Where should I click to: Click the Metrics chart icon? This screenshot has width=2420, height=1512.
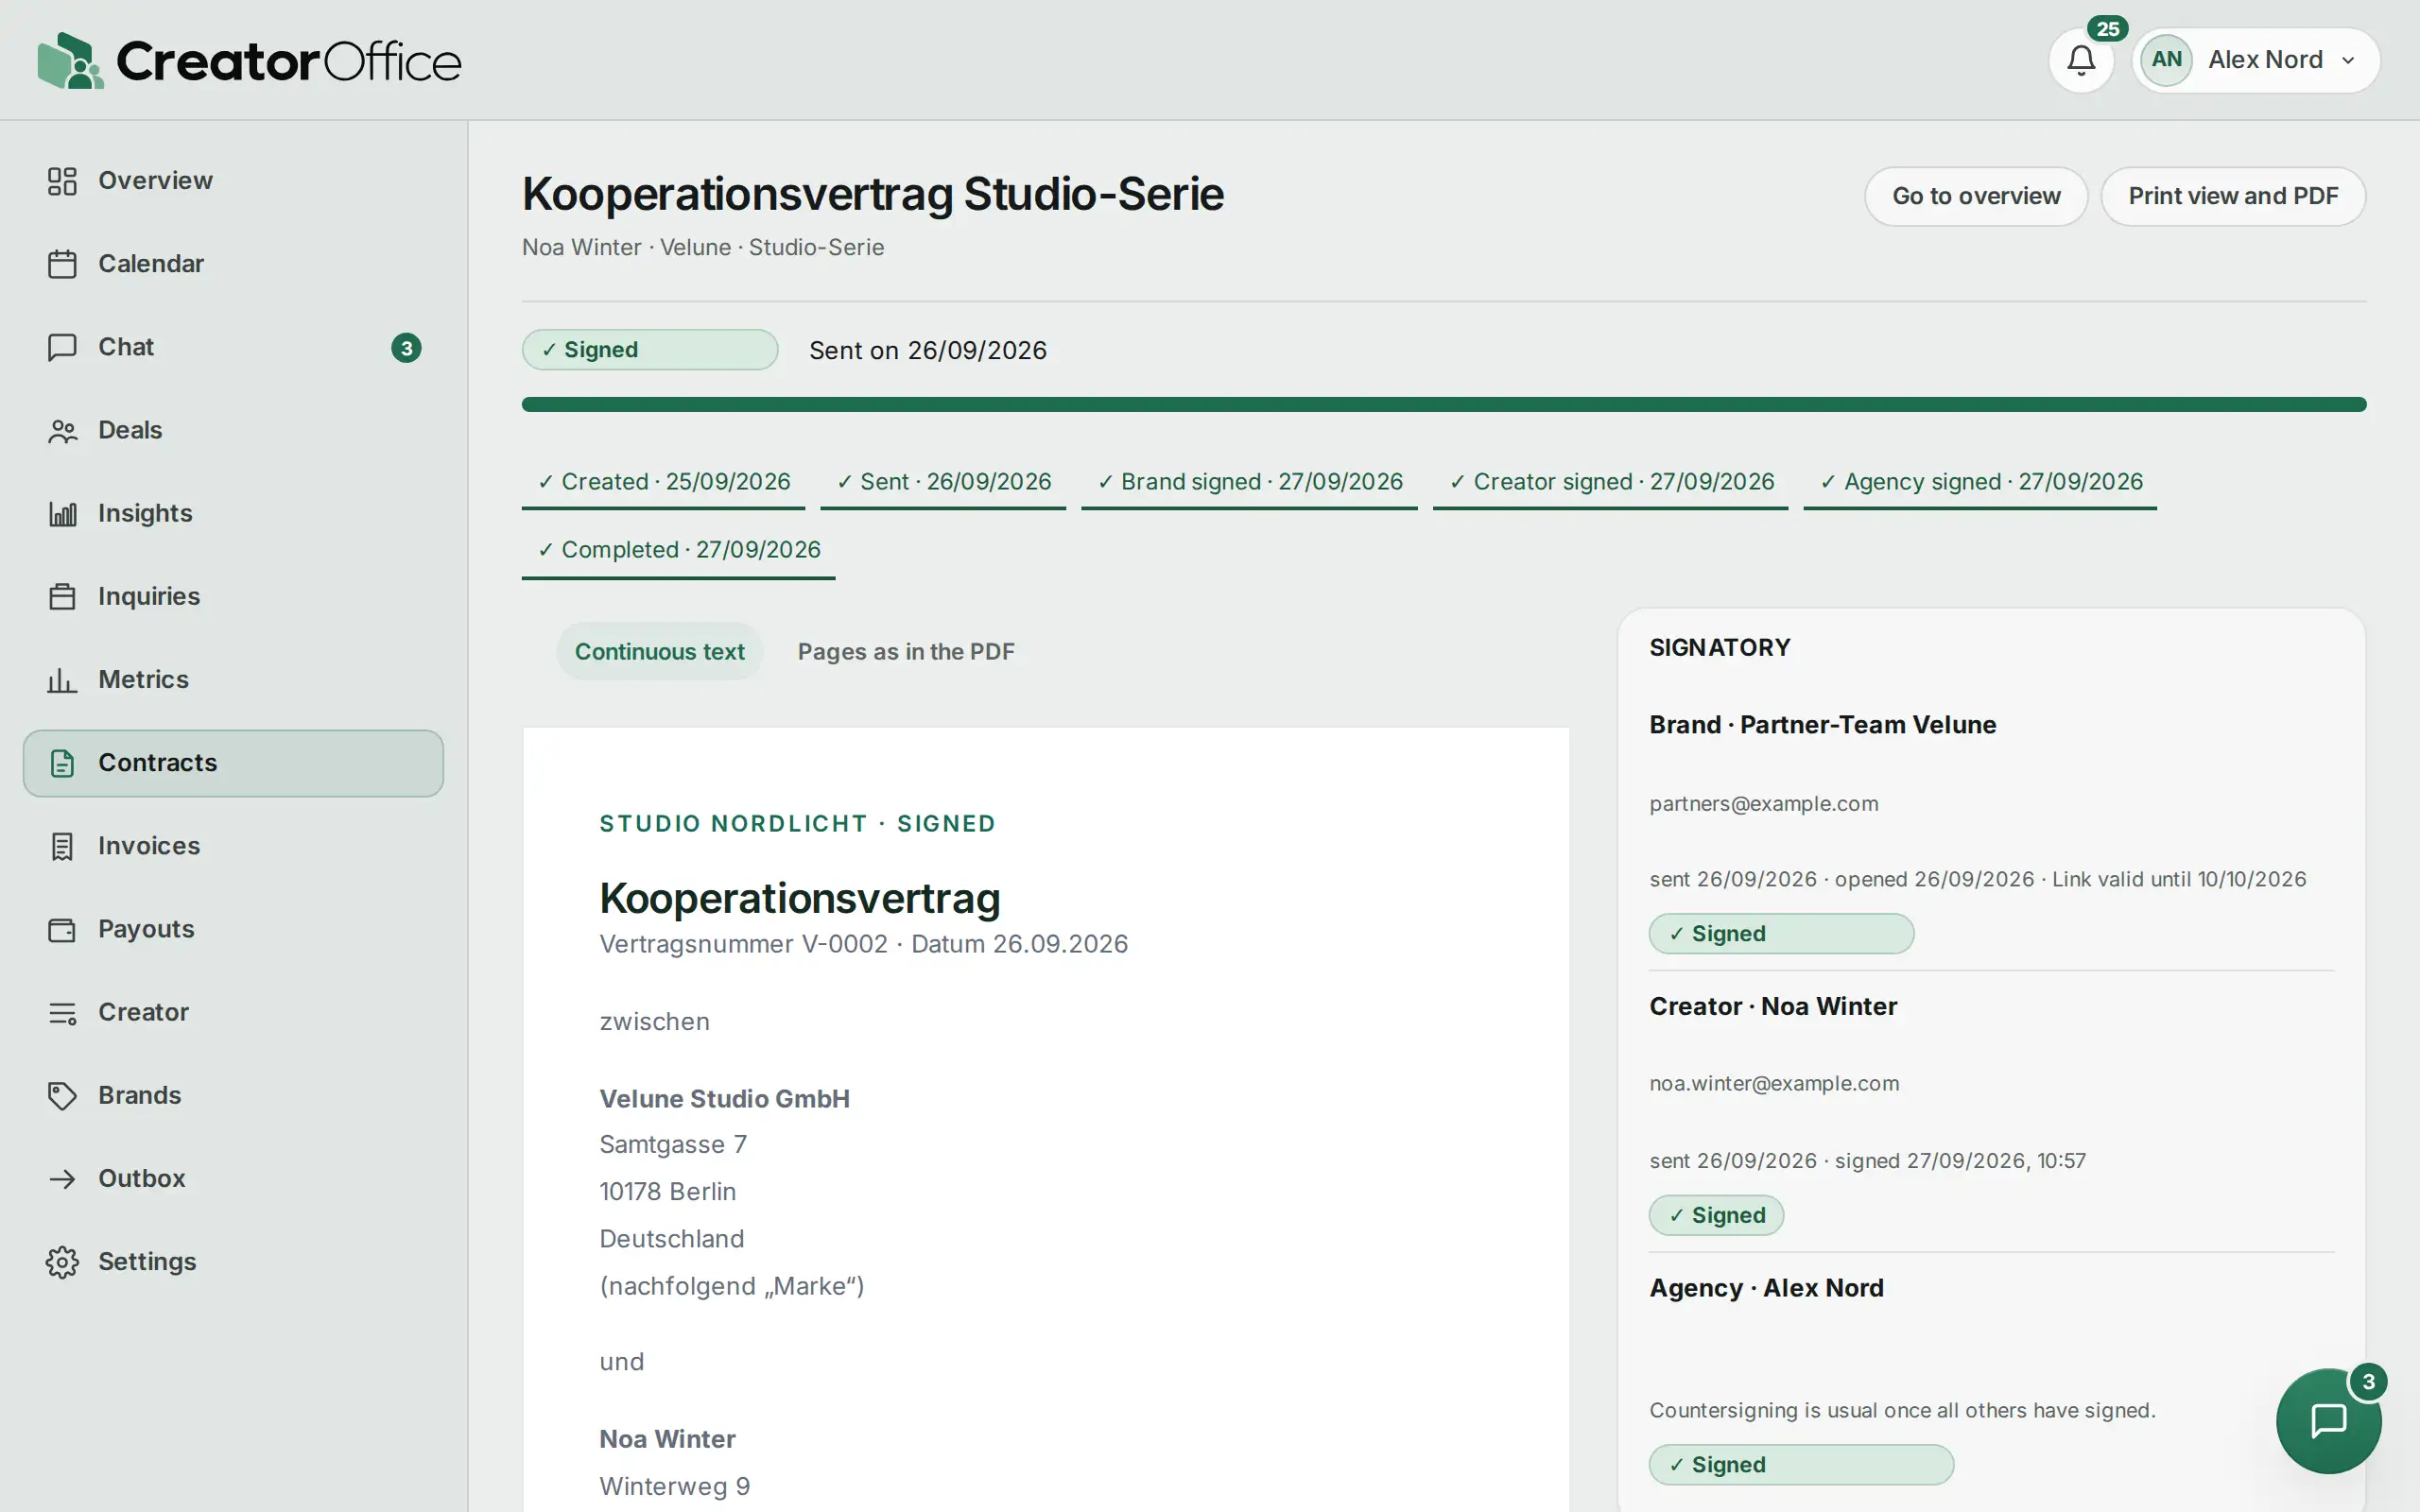[x=62, y=680]
